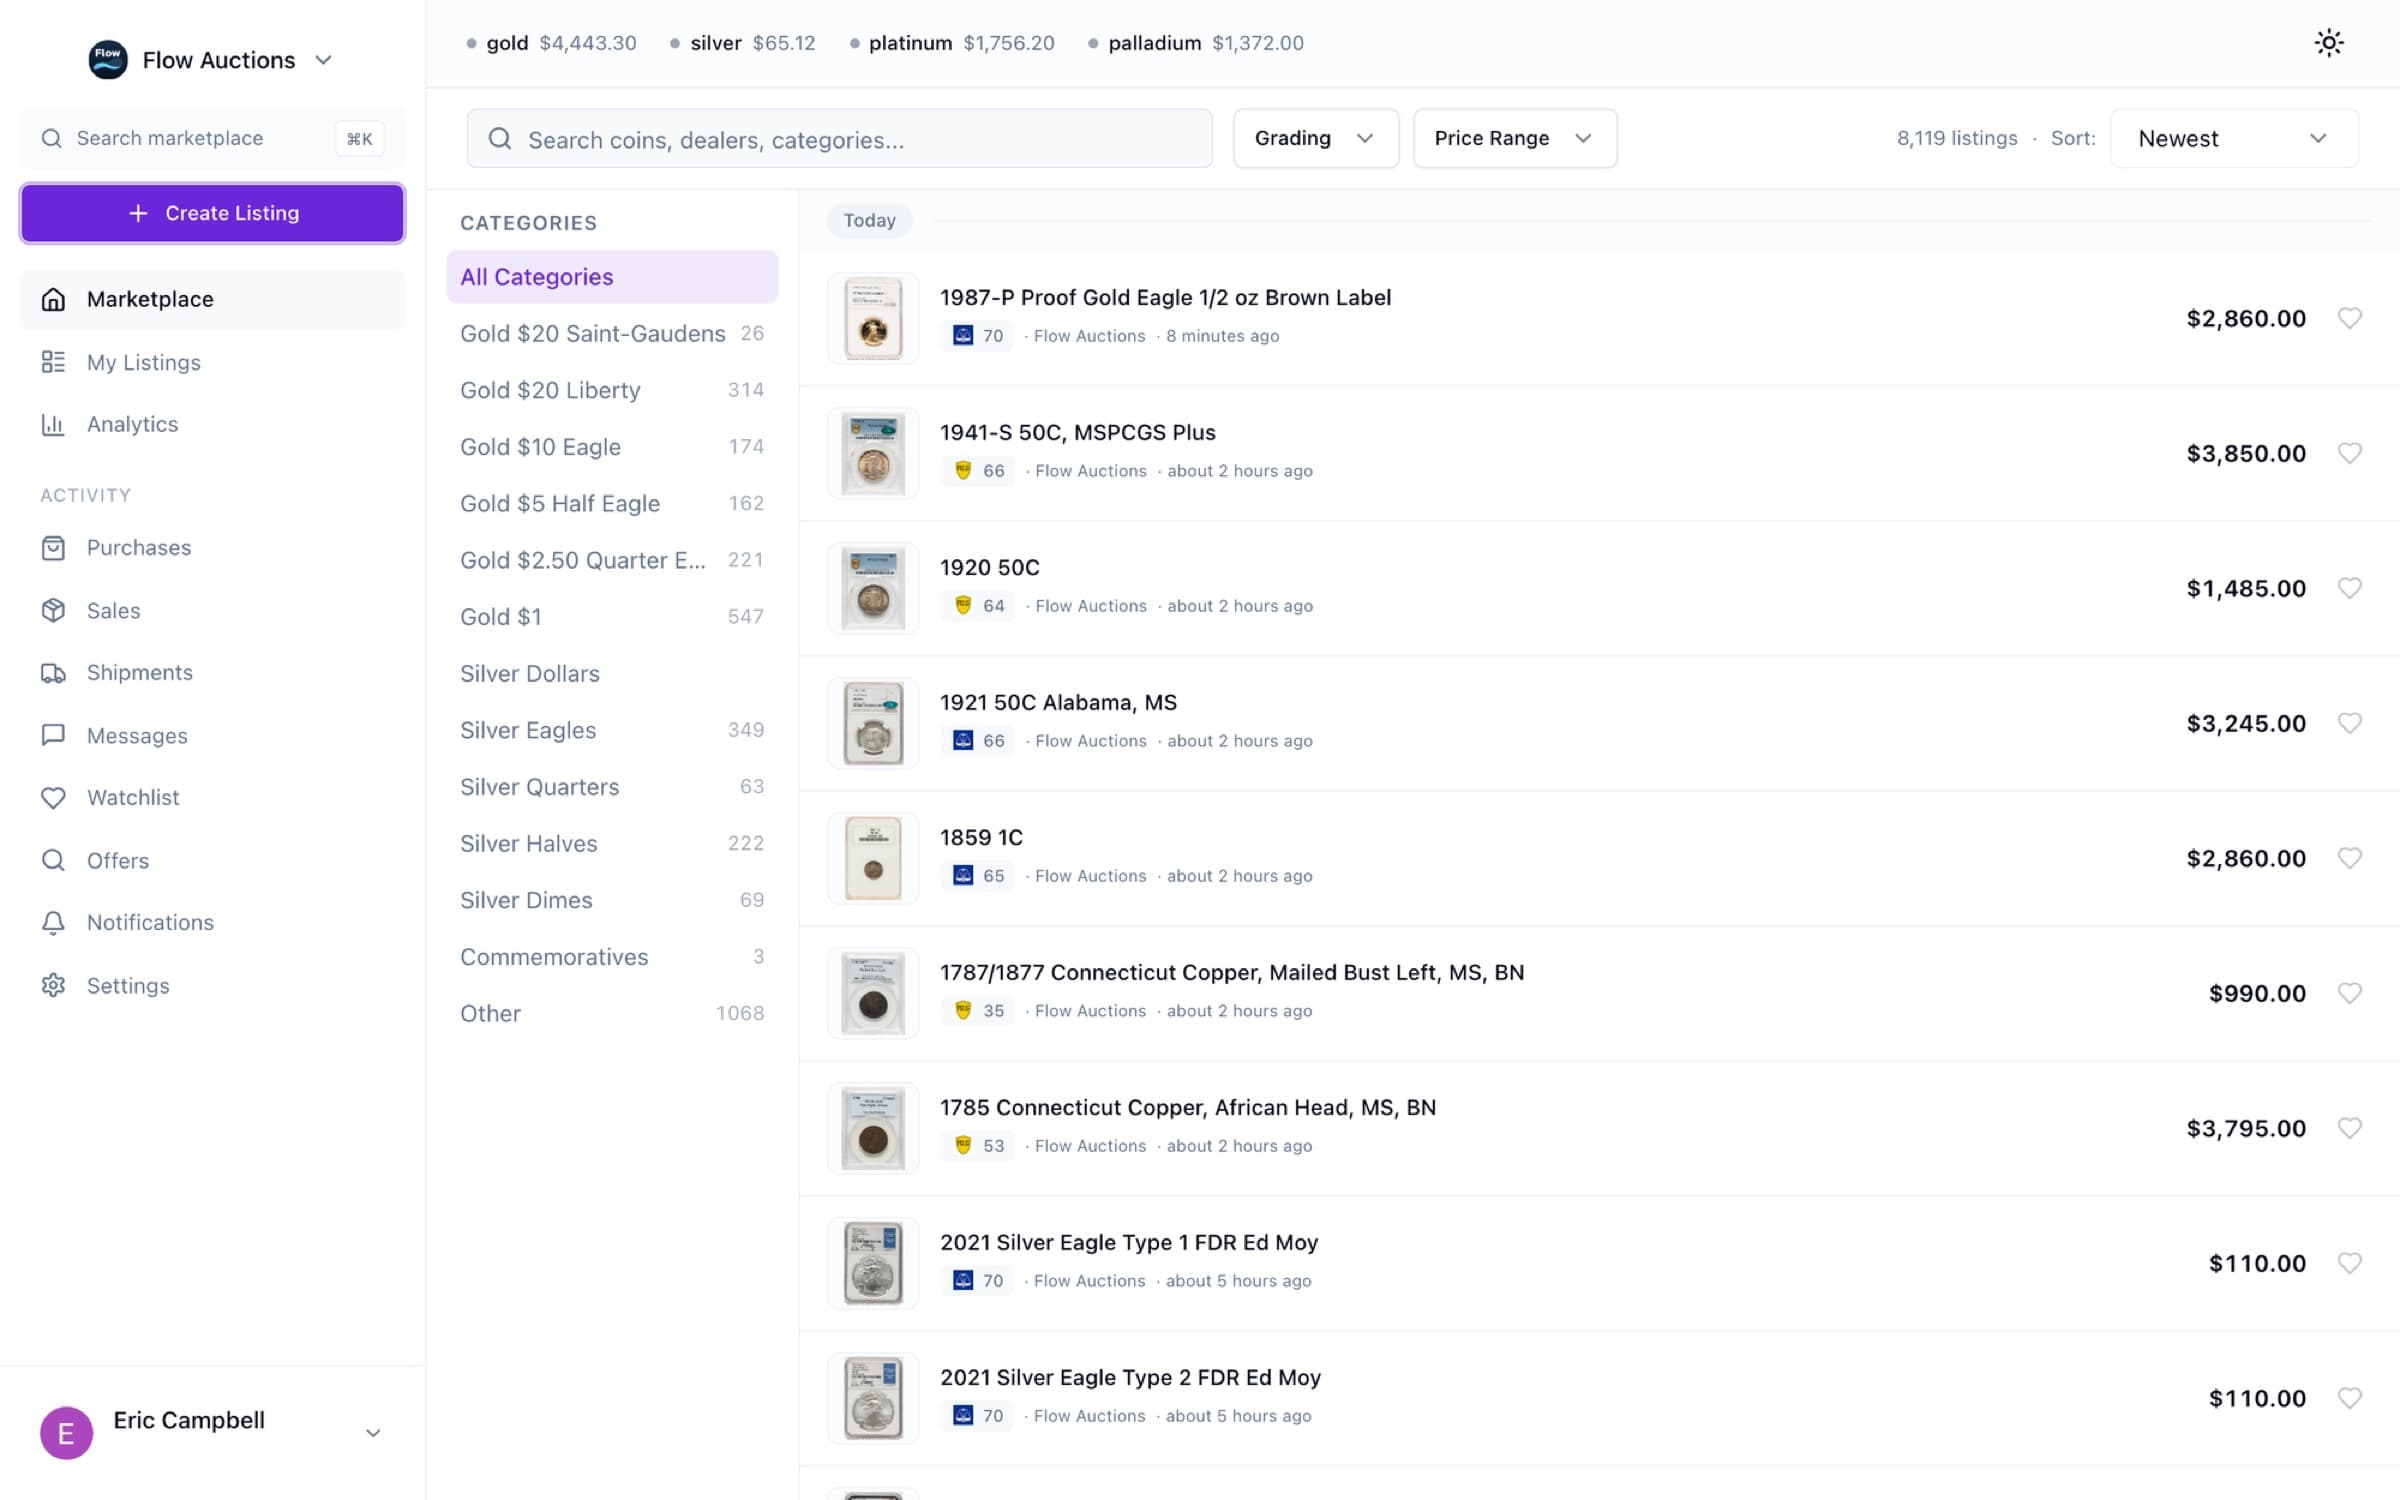Select All Categories filter
The image size is (2400, 1500).
[612, 277]
